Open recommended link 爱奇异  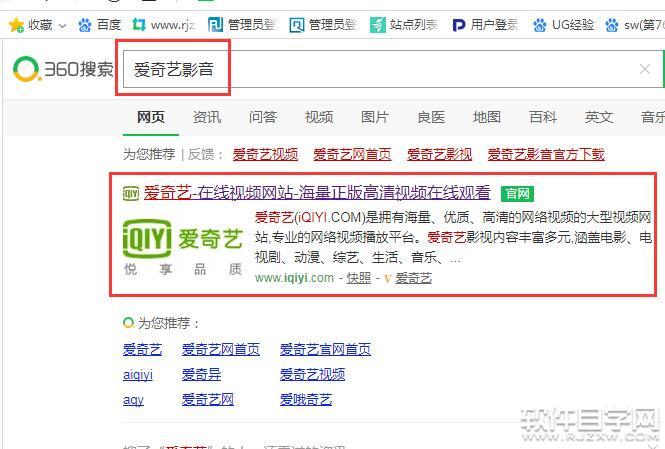point(201,375)
